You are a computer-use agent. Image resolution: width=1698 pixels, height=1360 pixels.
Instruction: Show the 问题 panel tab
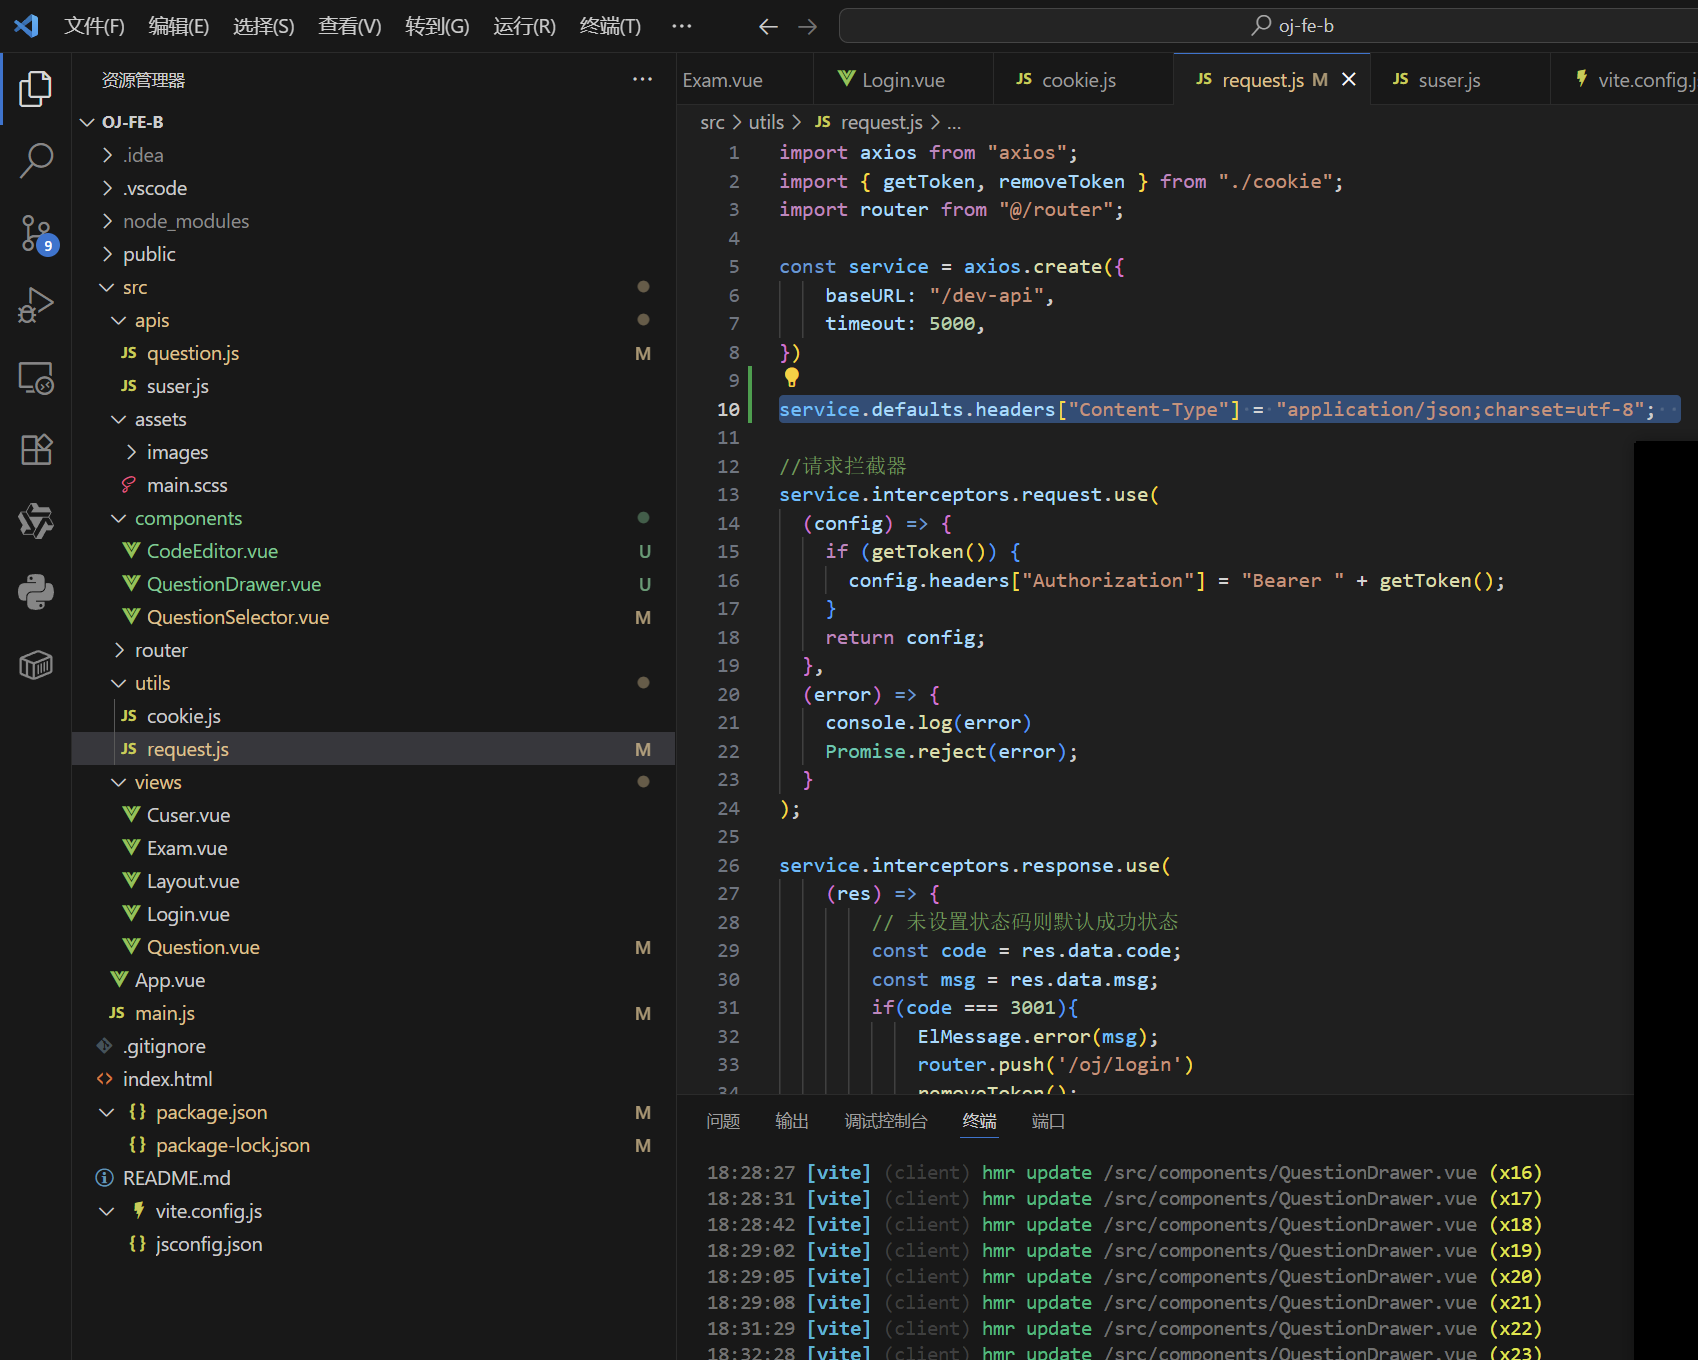click(723, 1121)
